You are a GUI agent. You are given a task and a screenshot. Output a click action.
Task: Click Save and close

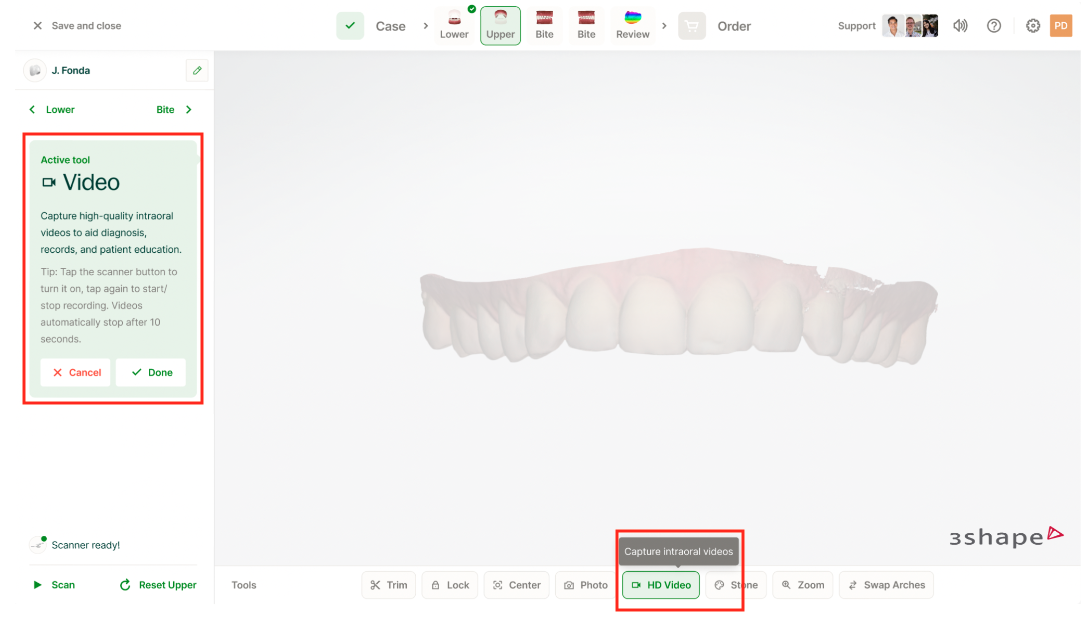(76, 26)
